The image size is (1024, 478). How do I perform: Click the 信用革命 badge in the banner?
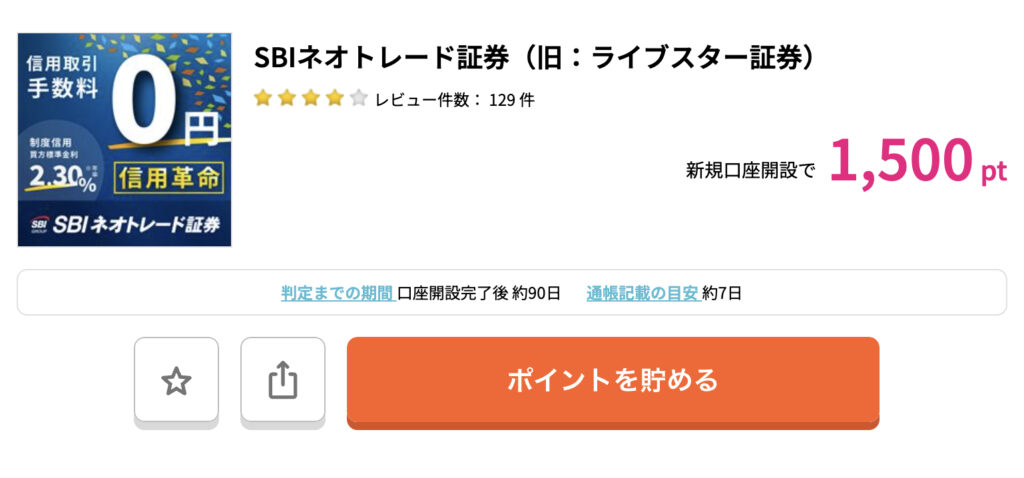[x=169, y=179]
